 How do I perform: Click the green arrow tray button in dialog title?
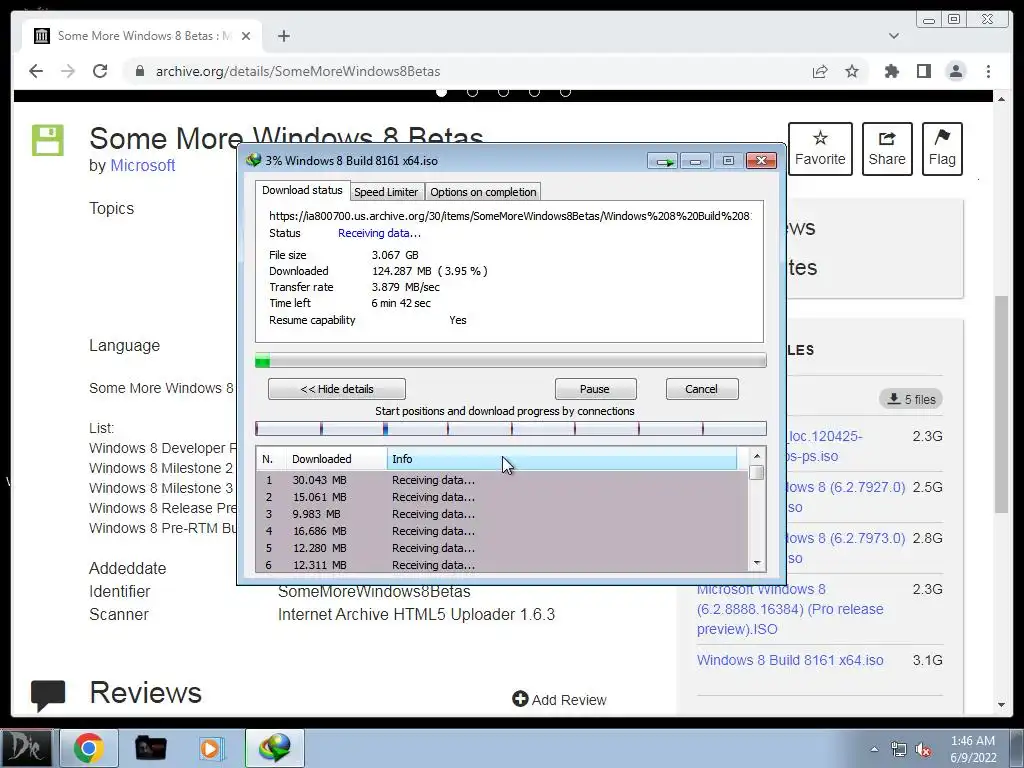coord(663,161)
